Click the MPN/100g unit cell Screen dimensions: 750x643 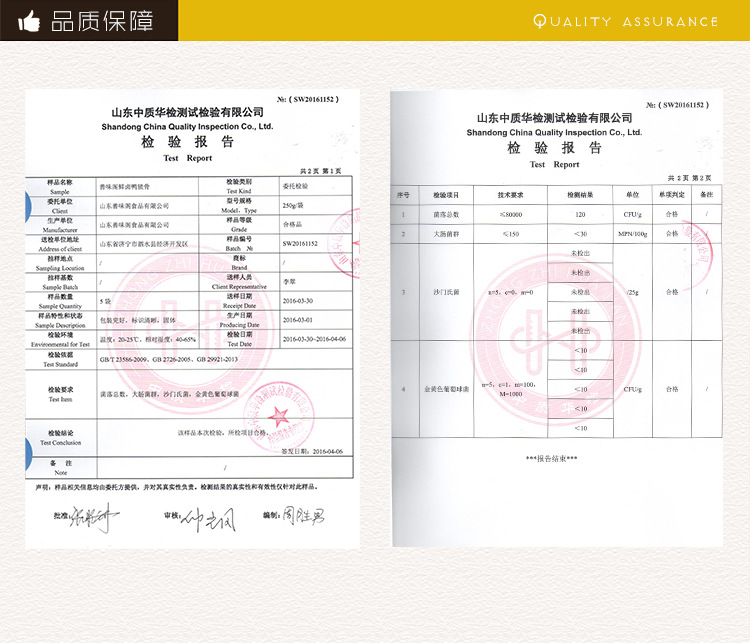point(632,234)
